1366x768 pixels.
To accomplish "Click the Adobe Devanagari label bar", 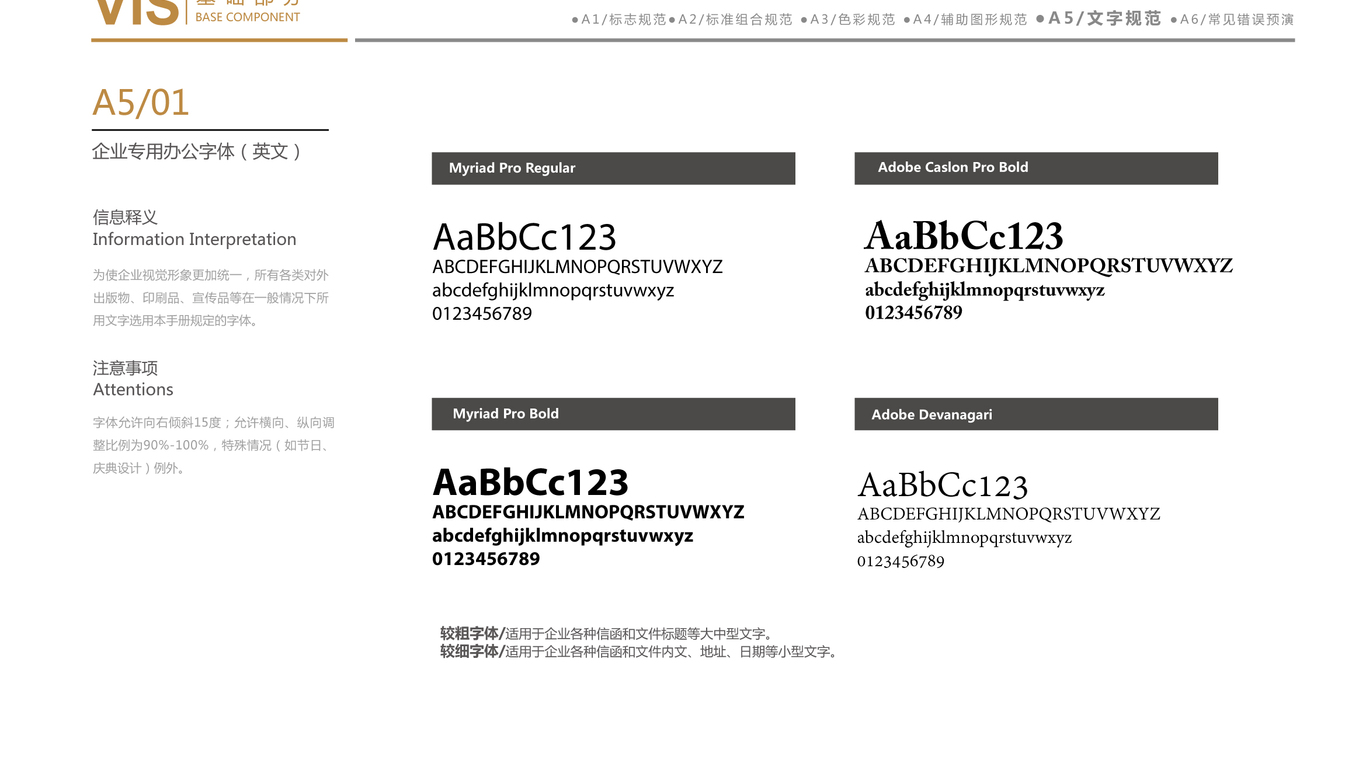I will tap(1036, 414).
